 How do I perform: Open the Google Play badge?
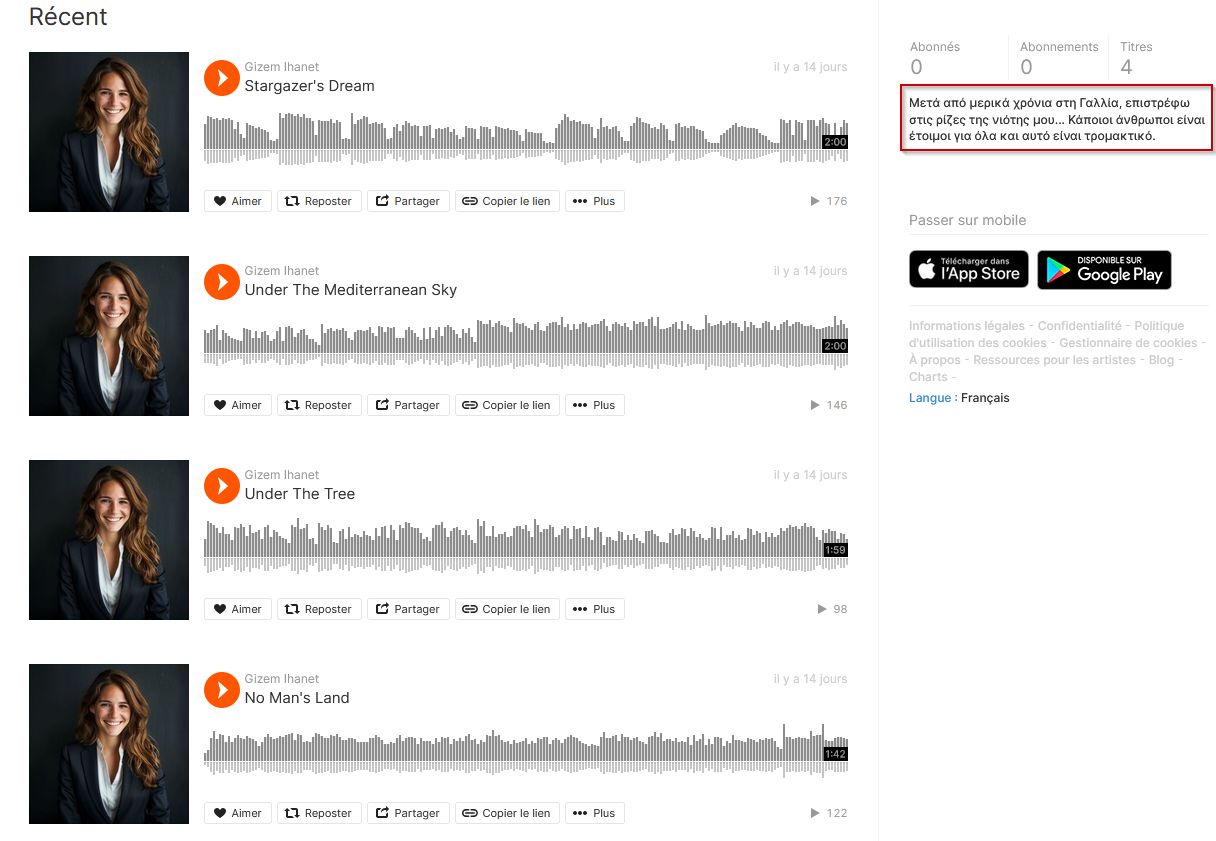(1104, 269)
